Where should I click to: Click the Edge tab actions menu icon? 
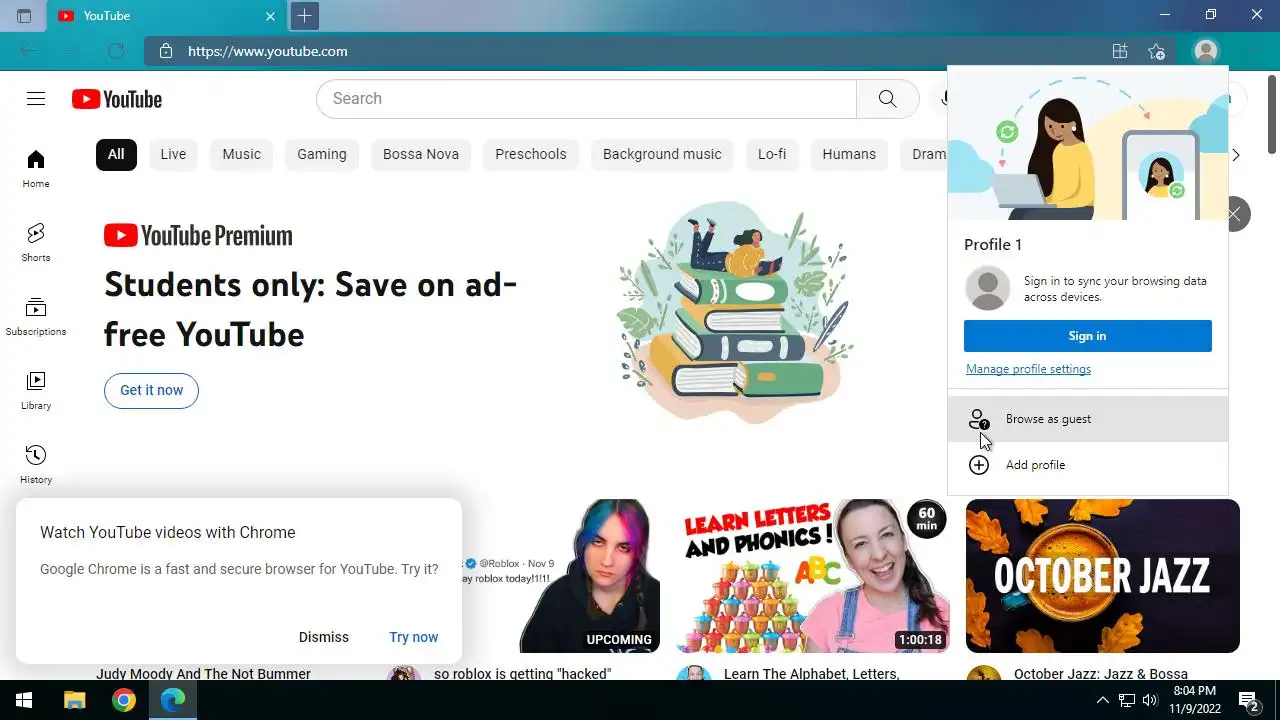pyautogui.click(x=24, y=16)
